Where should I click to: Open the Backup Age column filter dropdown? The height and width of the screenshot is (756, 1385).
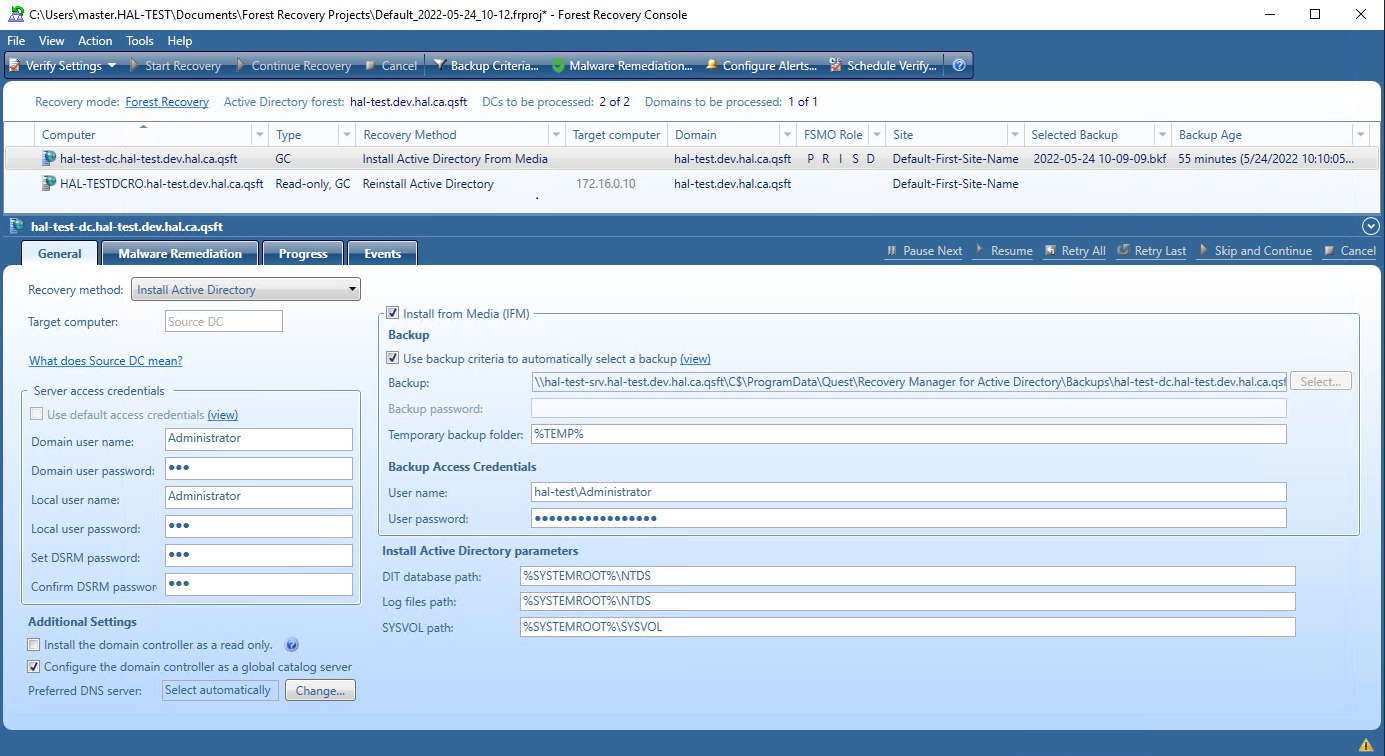pyautogui.click(x=1361, y=135)
